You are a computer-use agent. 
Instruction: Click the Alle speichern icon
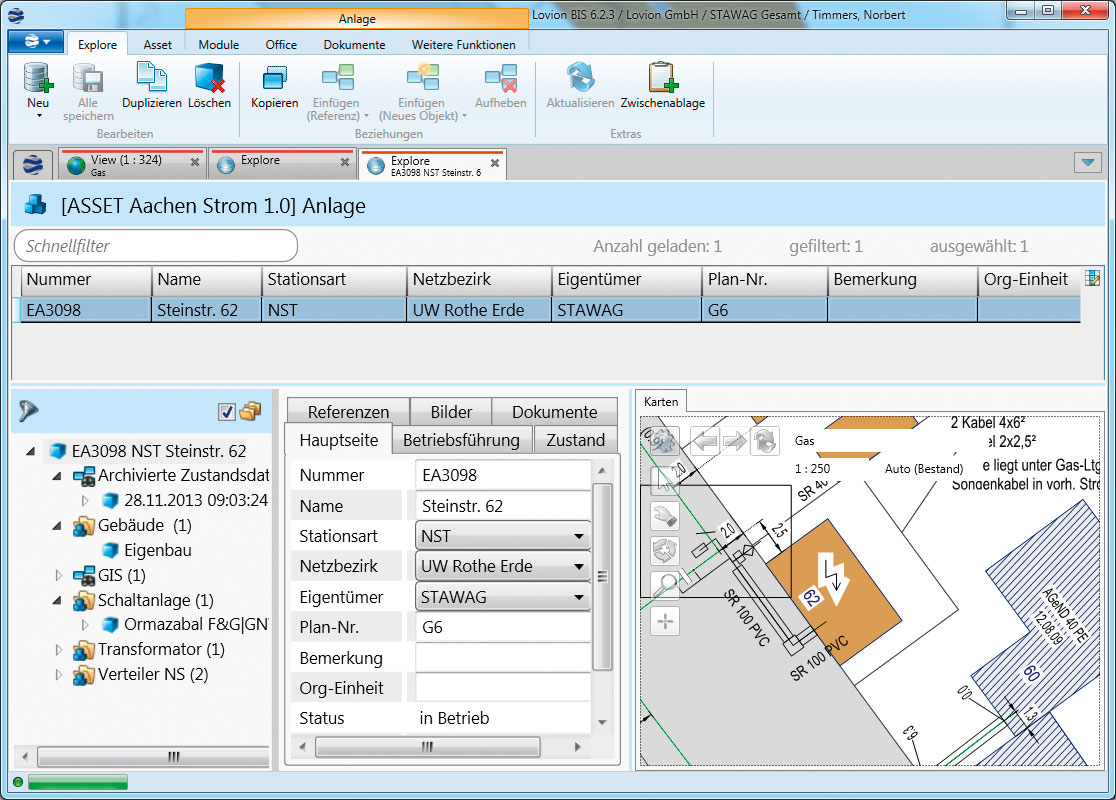[x=88, y=78]
